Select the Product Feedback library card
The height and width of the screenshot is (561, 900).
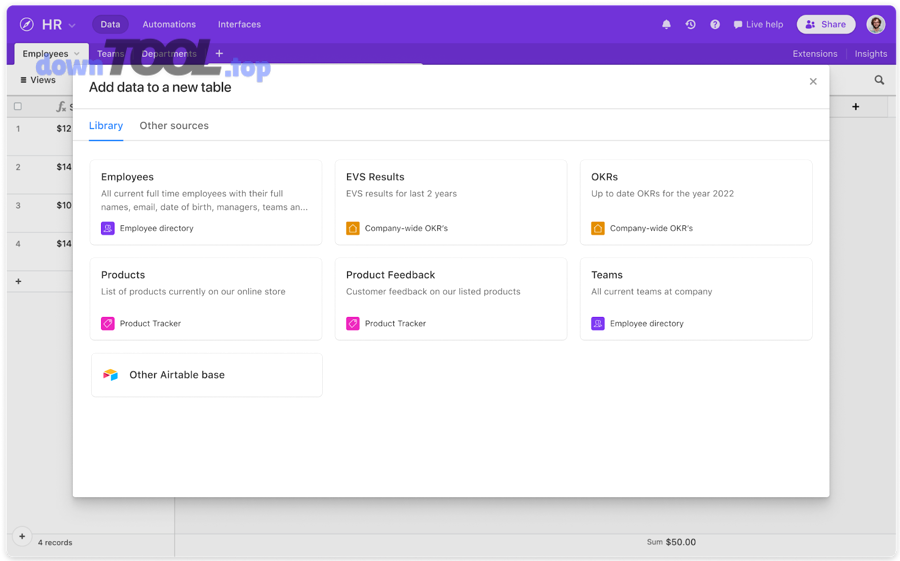pyautogui.click(x=451, y=299)
